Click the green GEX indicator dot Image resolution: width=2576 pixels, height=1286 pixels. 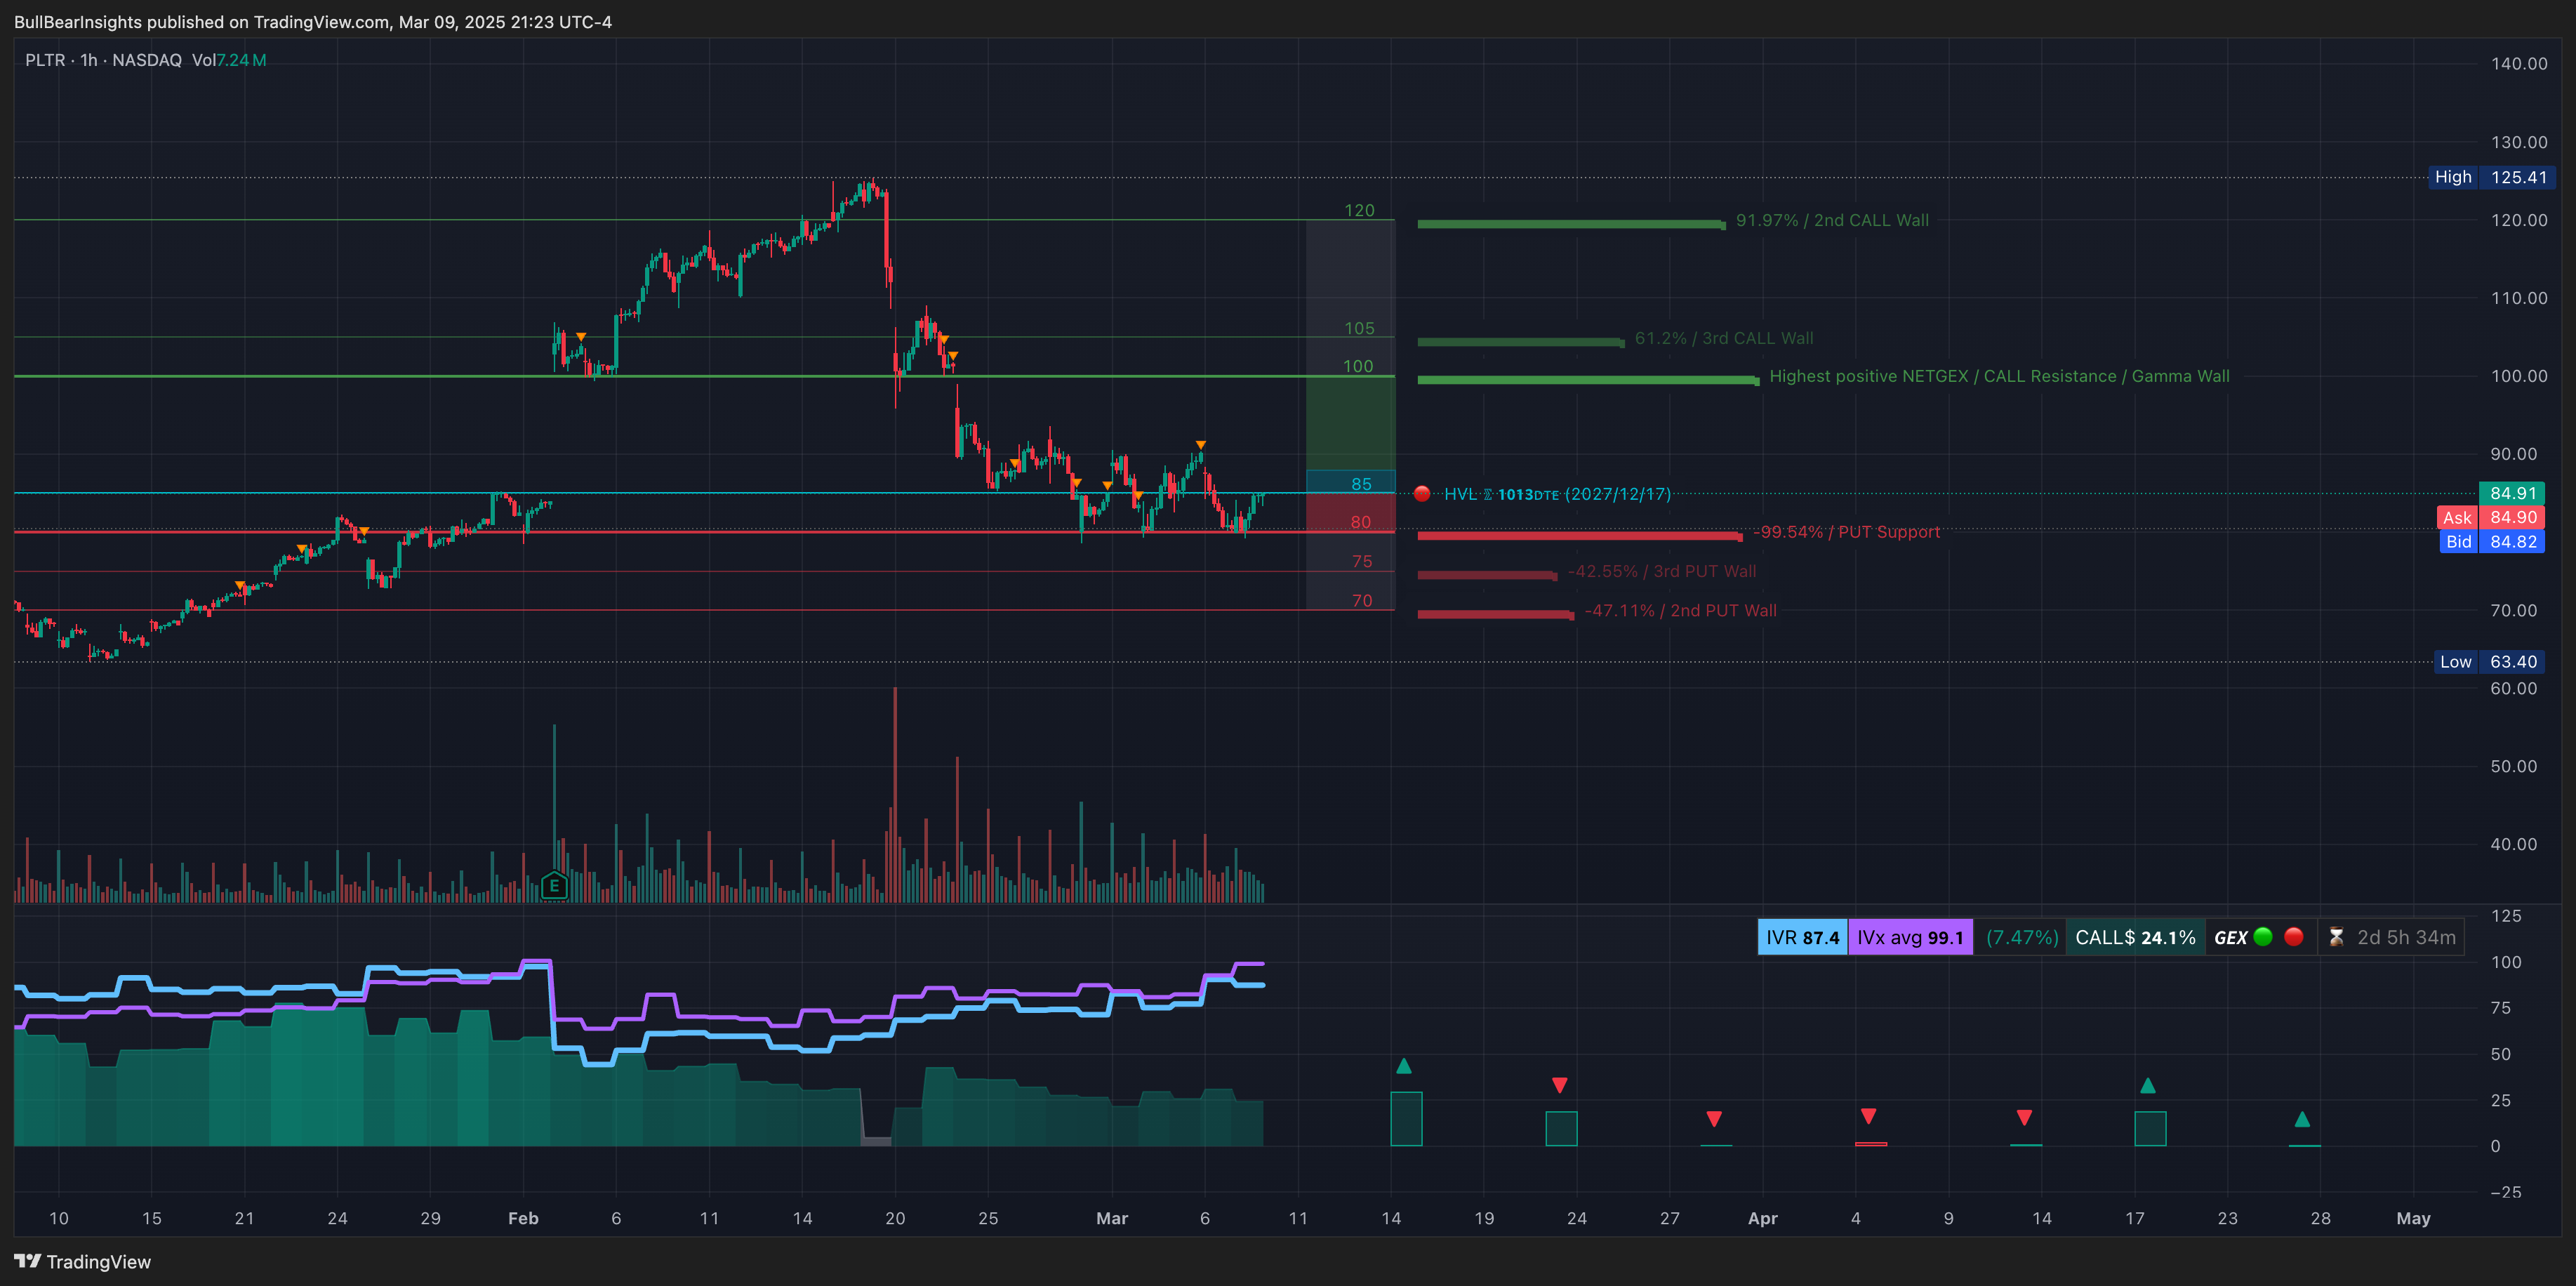(2263, 937)
